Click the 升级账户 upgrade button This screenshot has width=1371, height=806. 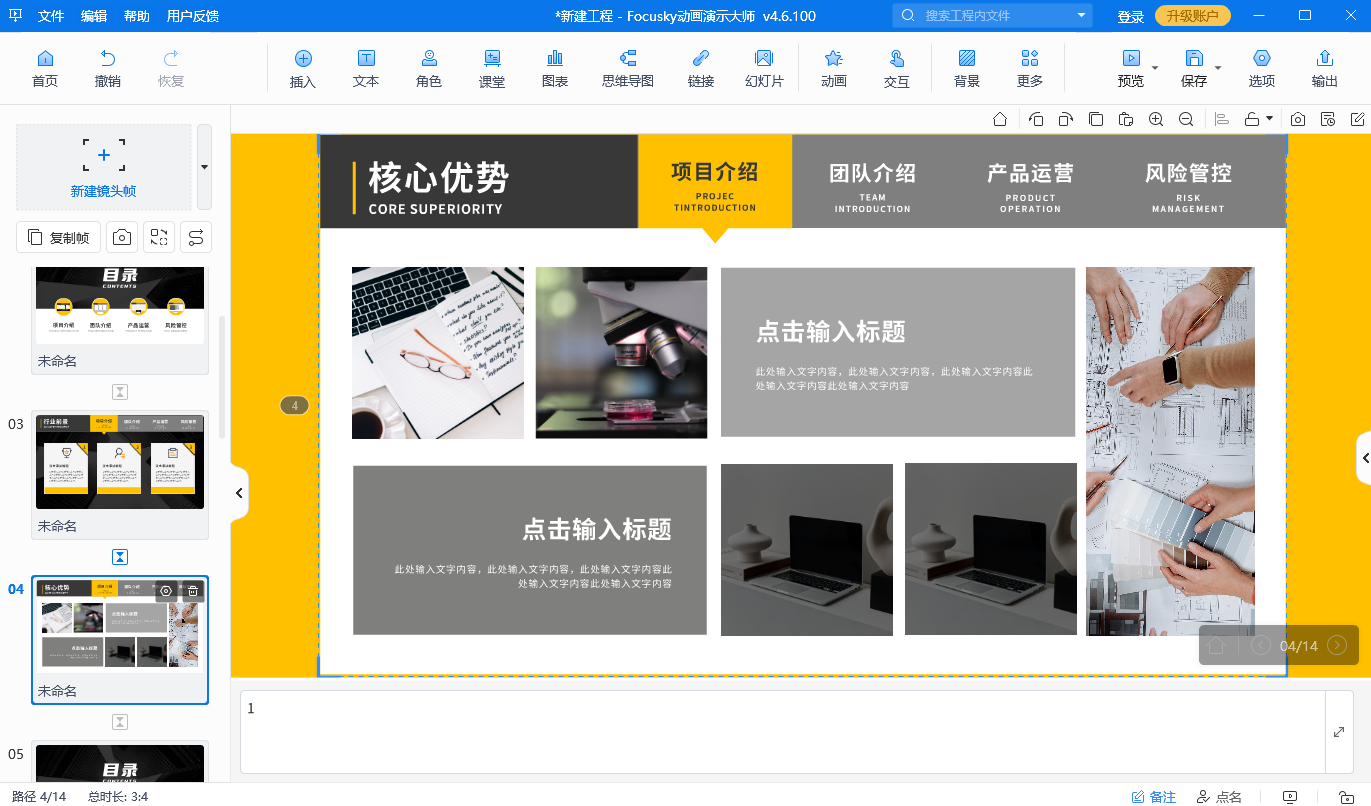[x=1193, y=16]
